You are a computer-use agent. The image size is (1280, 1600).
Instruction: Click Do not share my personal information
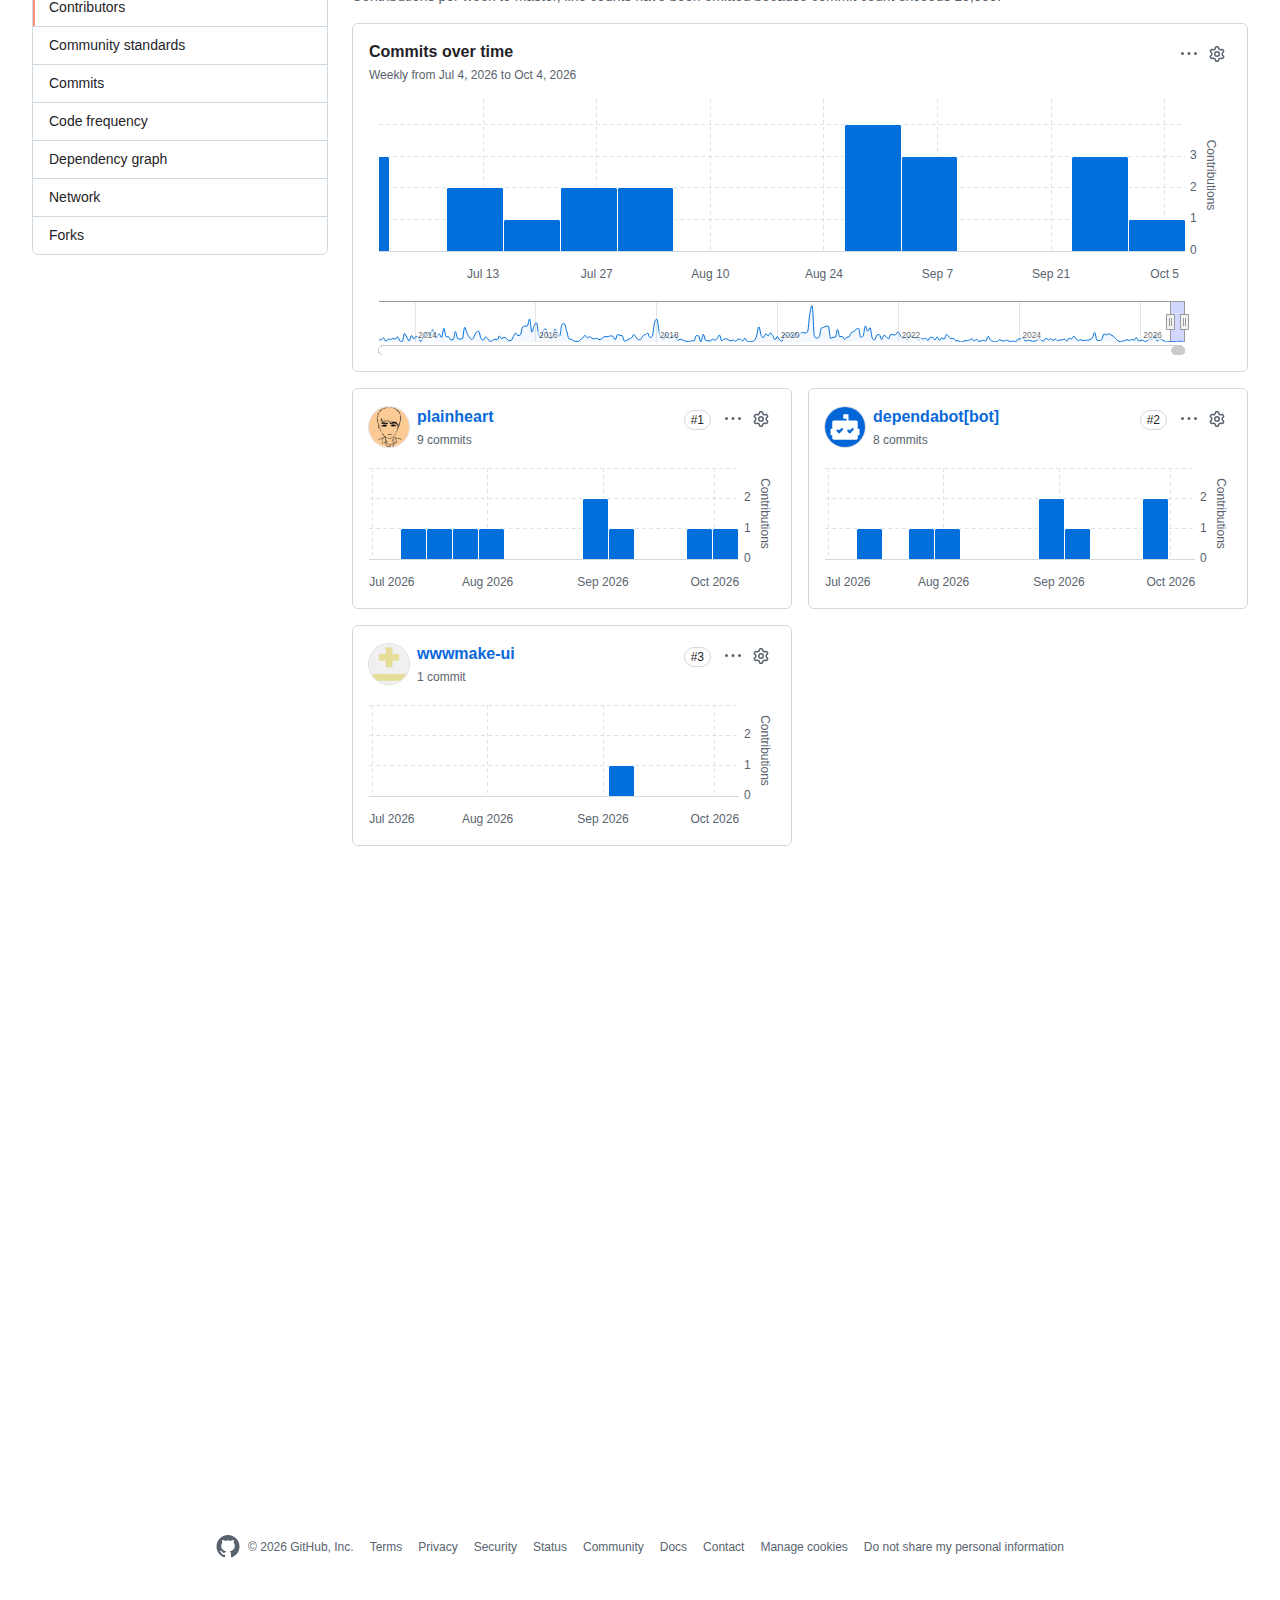click(x=964, y=1547)
